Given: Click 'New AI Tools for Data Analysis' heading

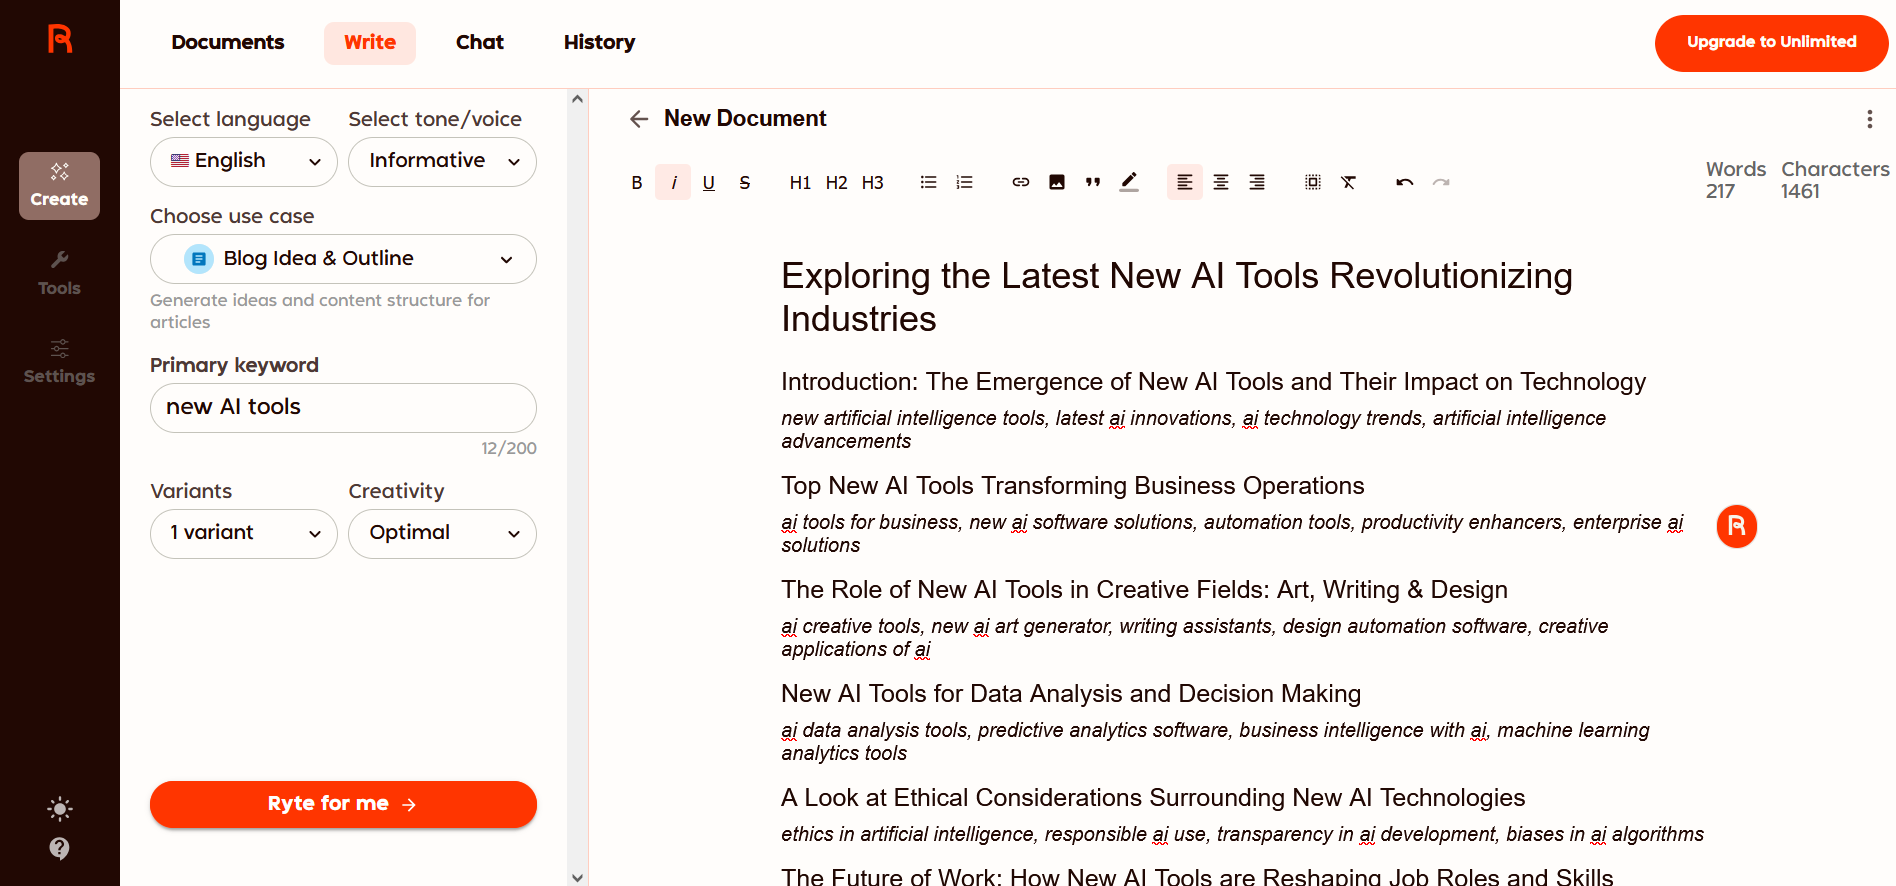Looking at the screenshot, I should 1071,694.
